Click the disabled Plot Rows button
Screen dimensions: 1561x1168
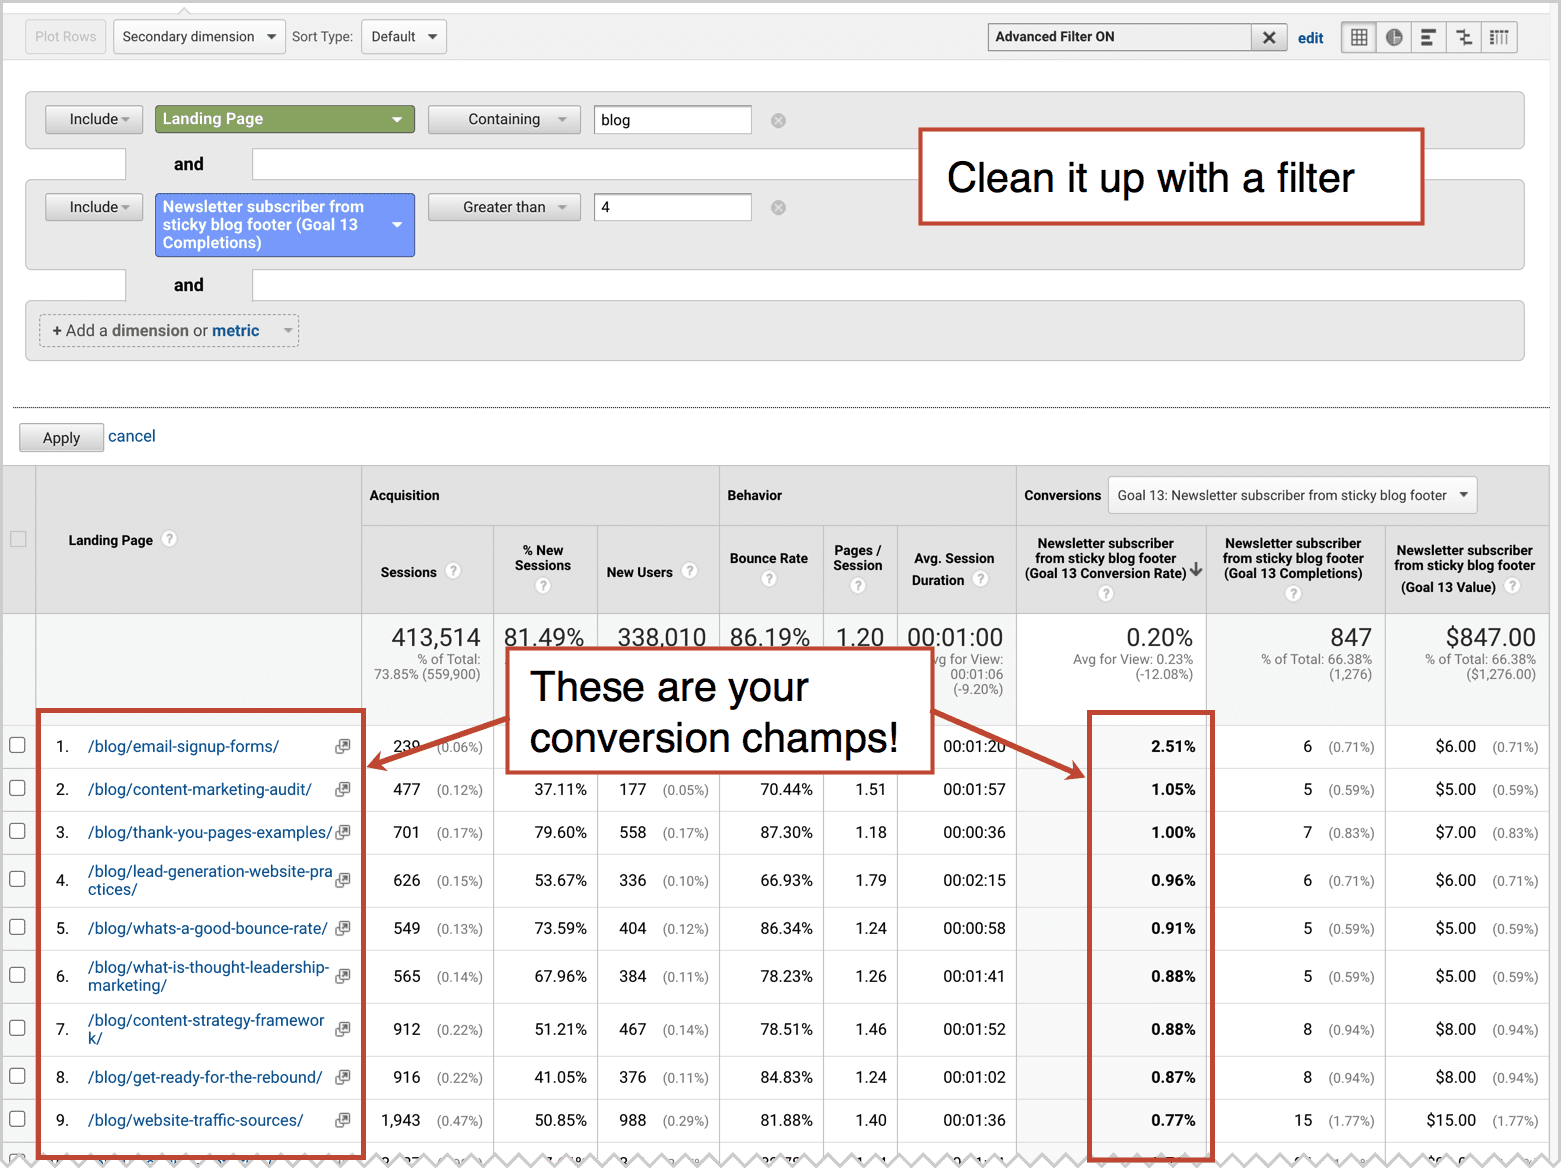pyautogui.click(x=66, y=37)
